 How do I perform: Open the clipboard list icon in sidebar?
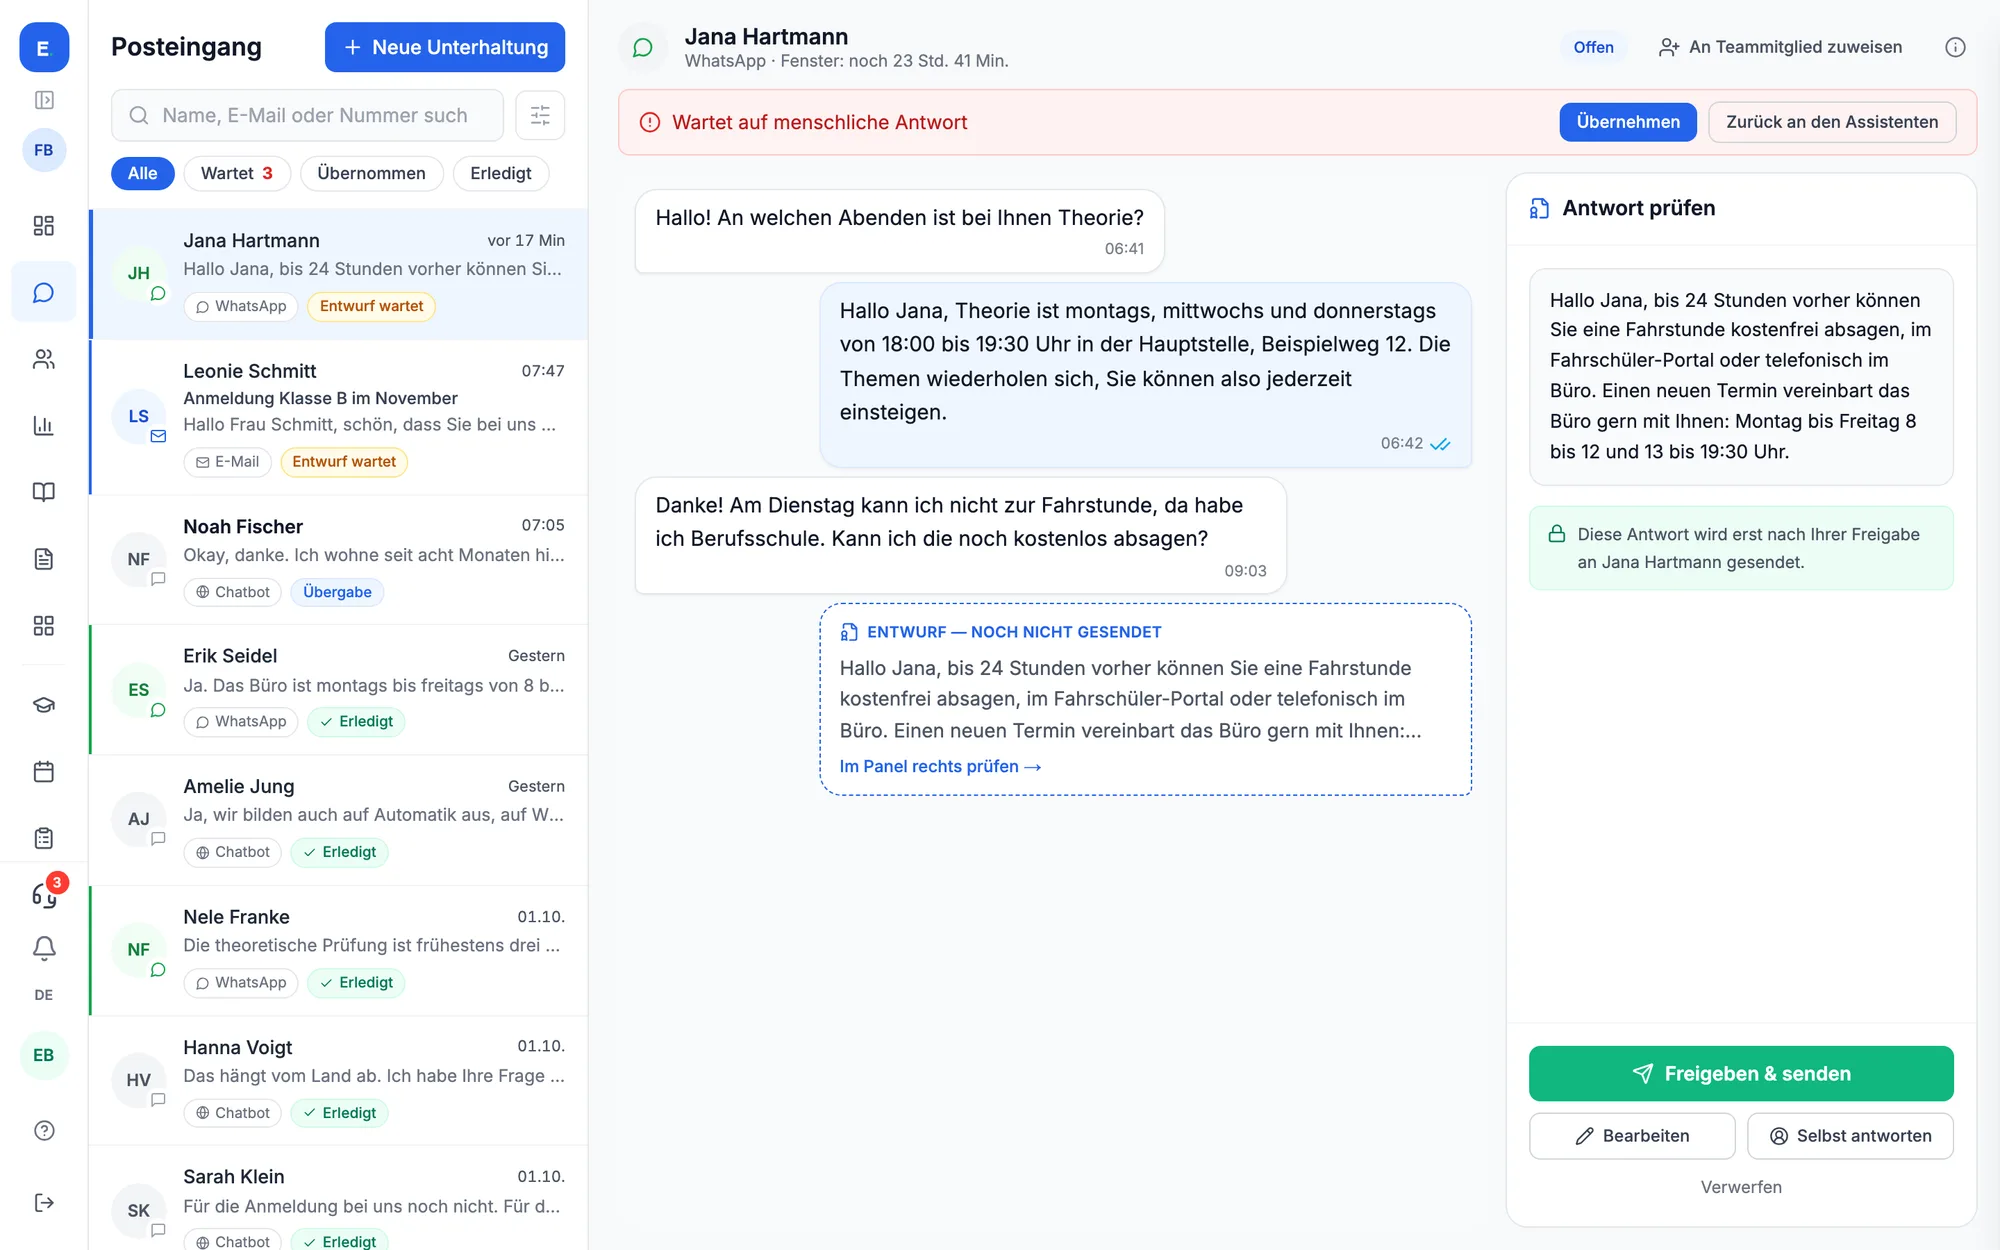click(44, 838)
